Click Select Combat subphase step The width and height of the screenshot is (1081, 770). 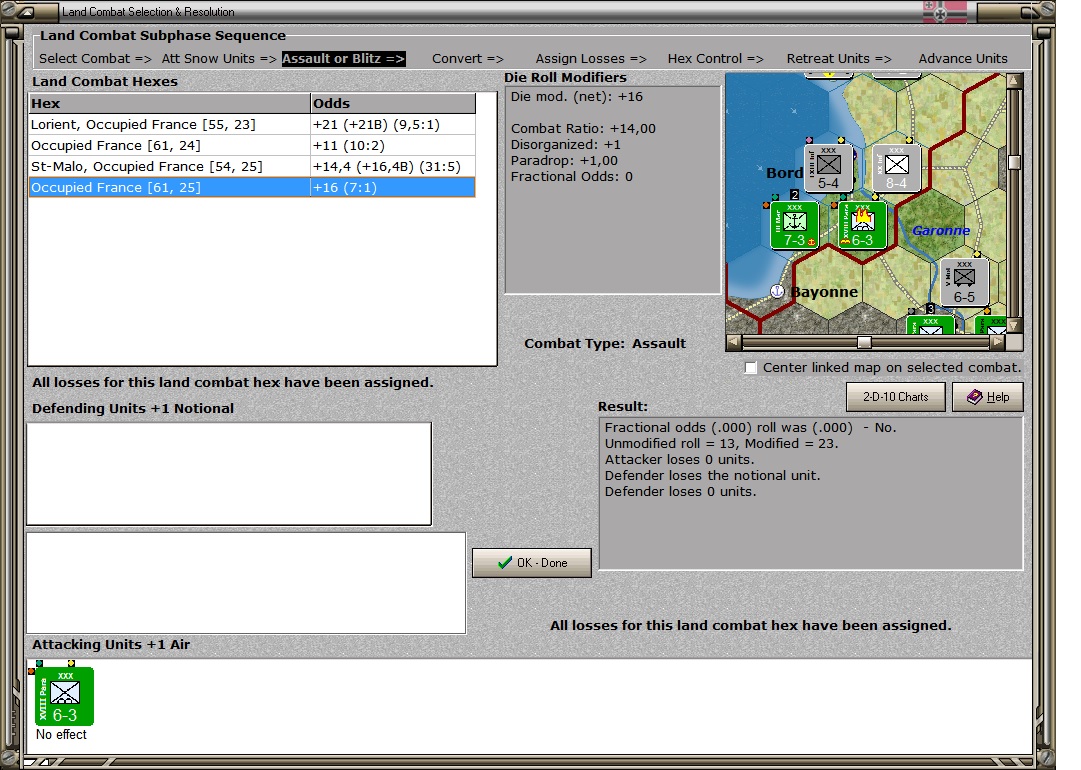pyautogui.click(x=95, y=59)
